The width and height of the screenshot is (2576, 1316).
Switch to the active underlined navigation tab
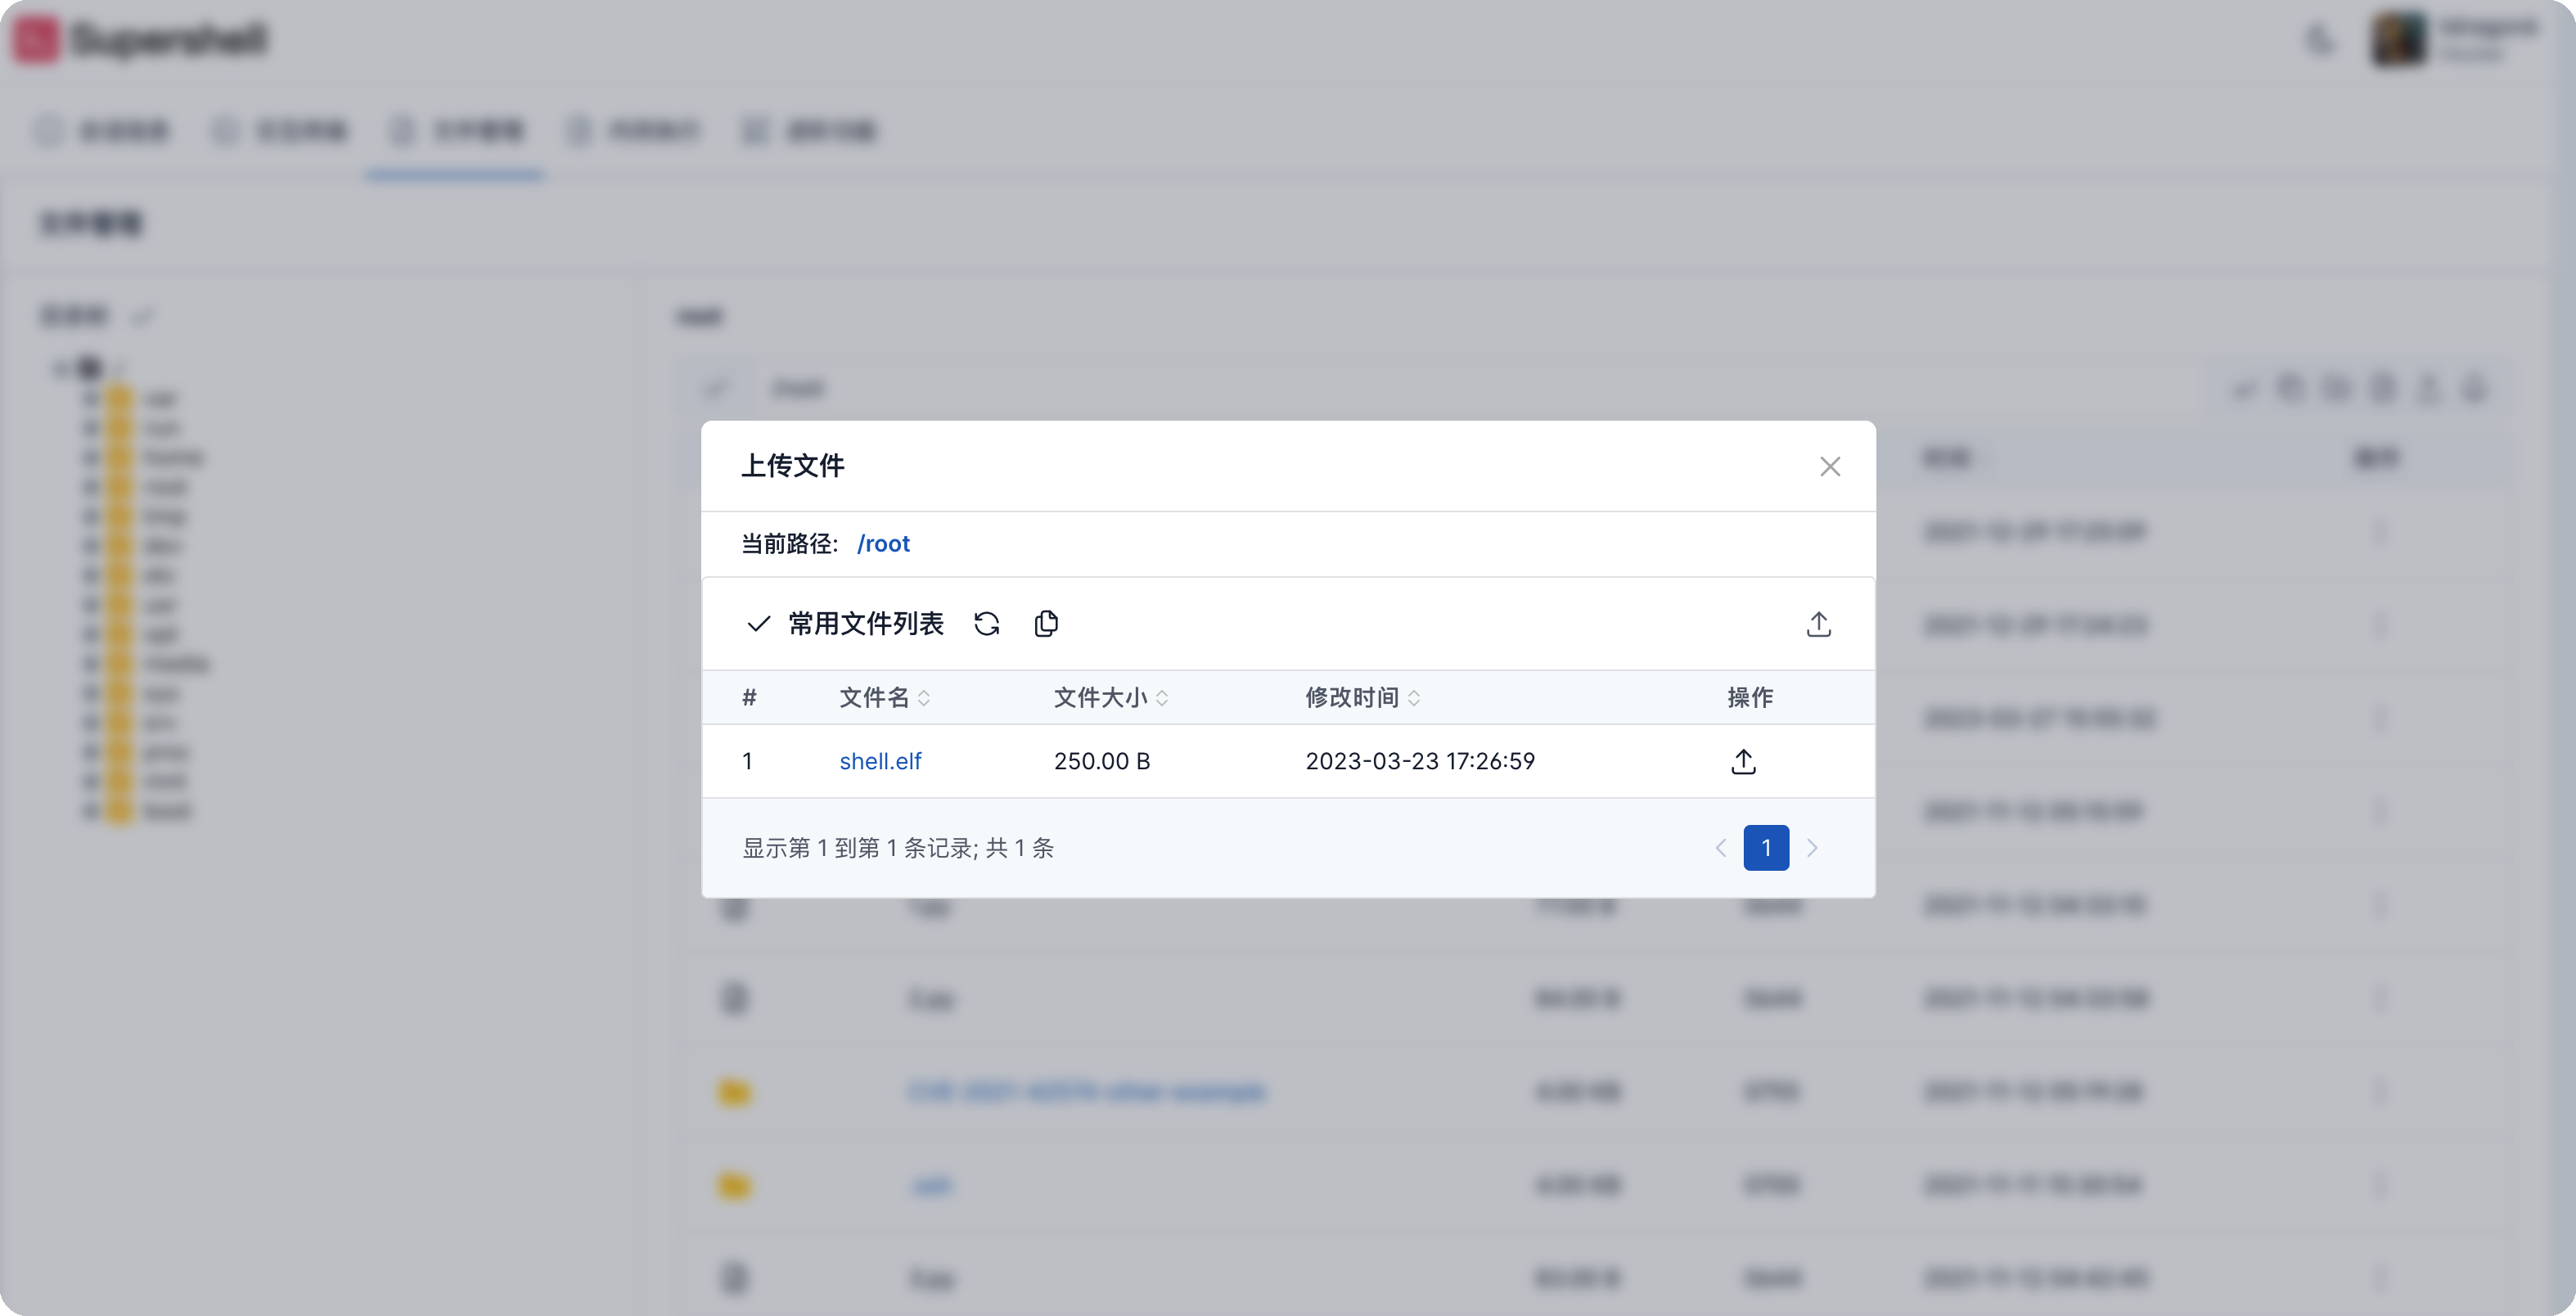(x=456, y=131)
